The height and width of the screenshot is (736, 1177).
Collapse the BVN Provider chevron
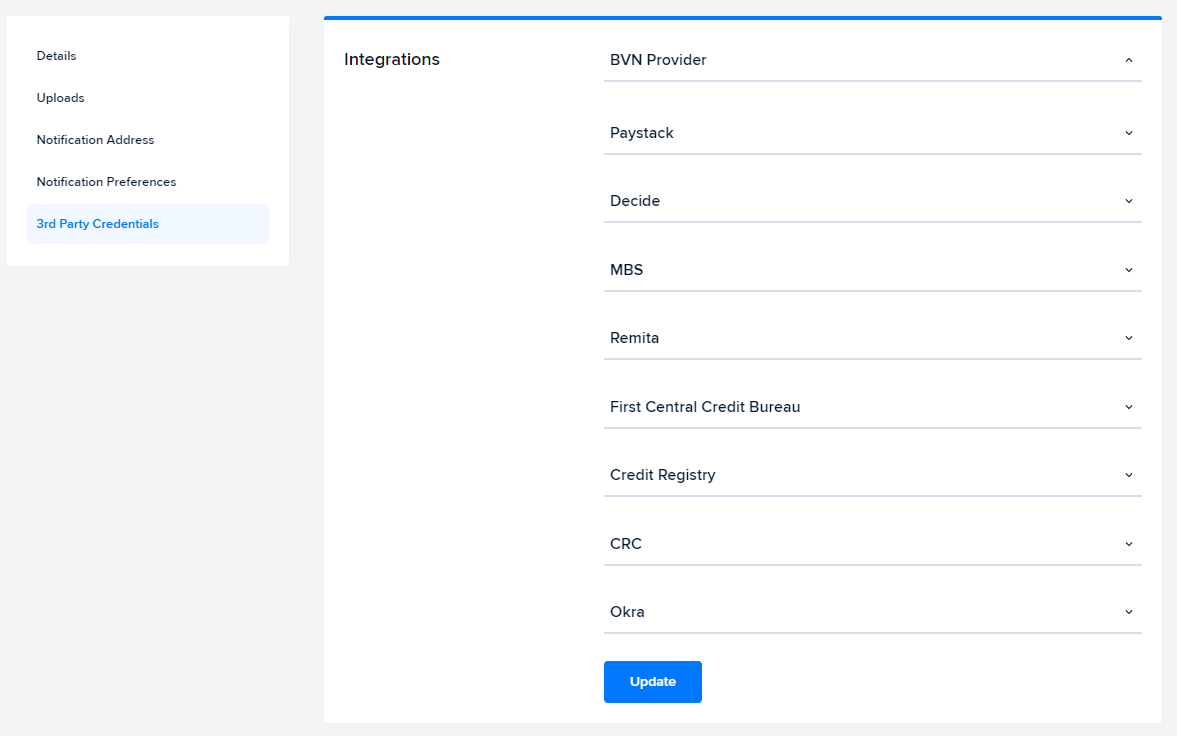tap(1128, 60)
